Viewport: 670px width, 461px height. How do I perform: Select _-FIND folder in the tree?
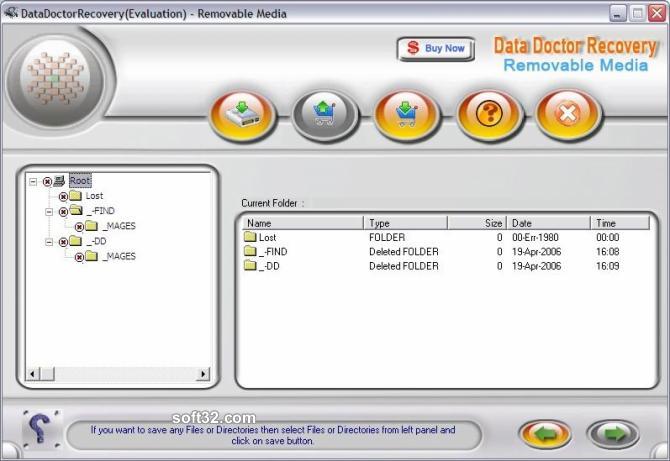coord(100,211)
